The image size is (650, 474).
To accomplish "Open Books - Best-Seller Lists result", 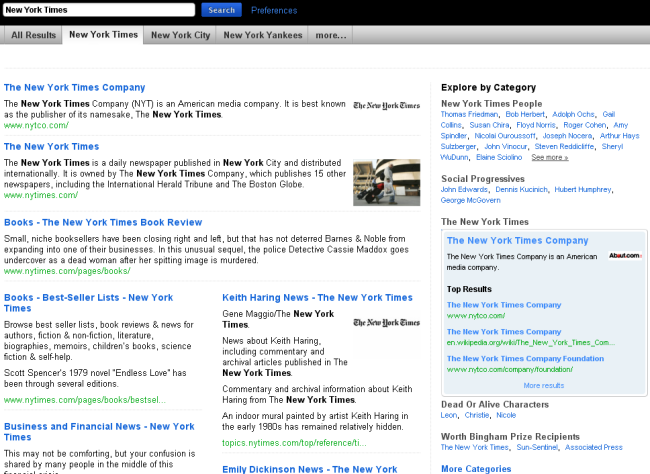I will (x=88, y=303).
